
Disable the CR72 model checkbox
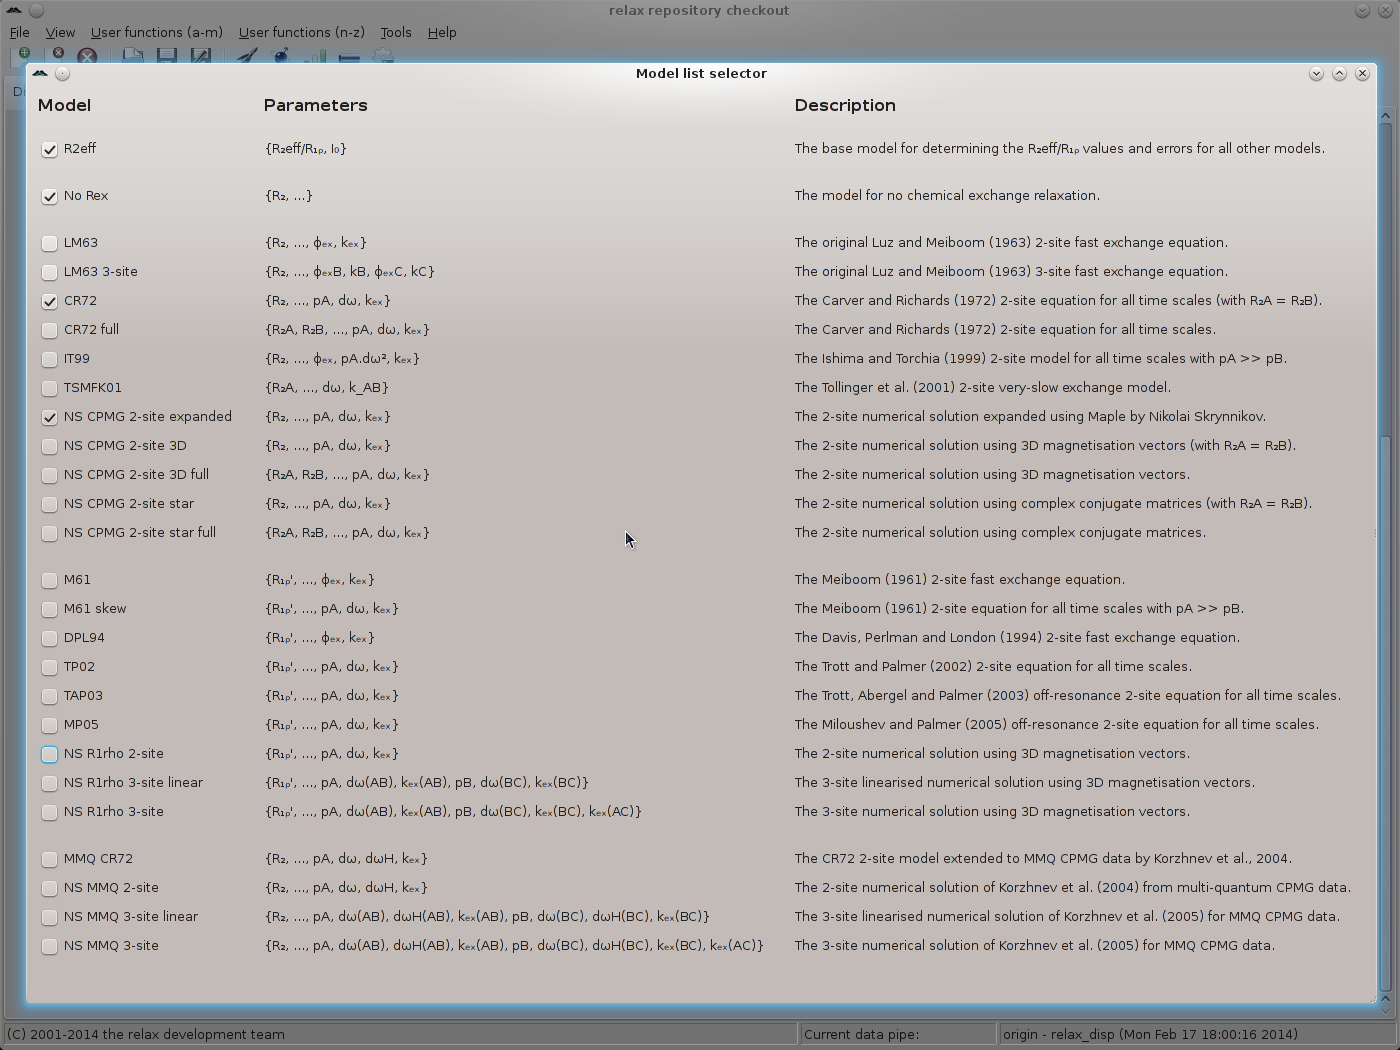(49, 301)
